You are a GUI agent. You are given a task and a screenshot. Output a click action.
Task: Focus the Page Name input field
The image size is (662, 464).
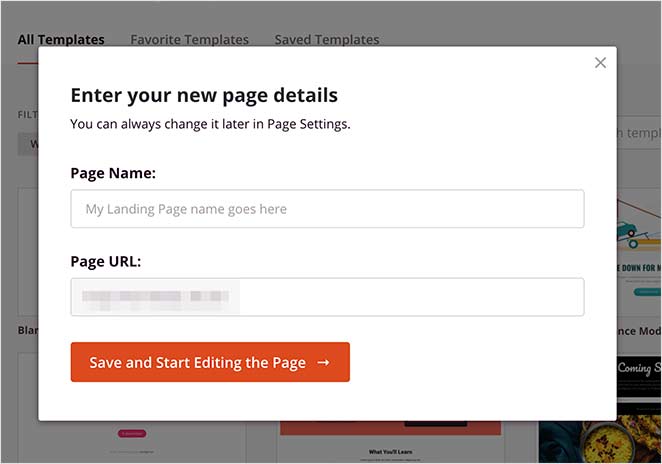pyautogui.click(x=327, y=209)
